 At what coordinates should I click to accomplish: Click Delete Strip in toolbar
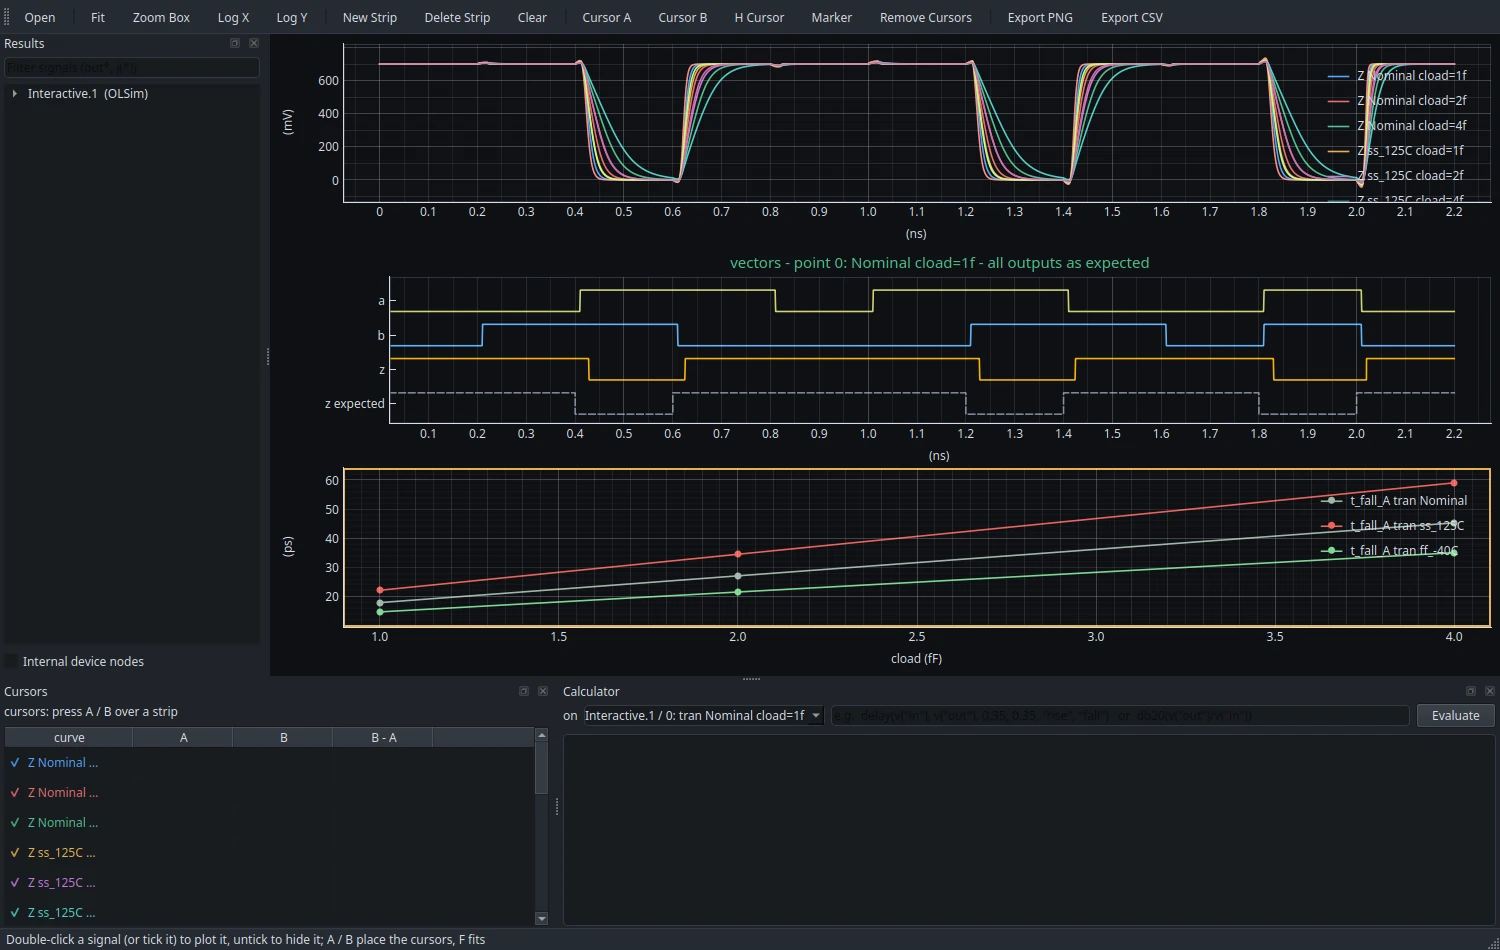tap(457, 17)
